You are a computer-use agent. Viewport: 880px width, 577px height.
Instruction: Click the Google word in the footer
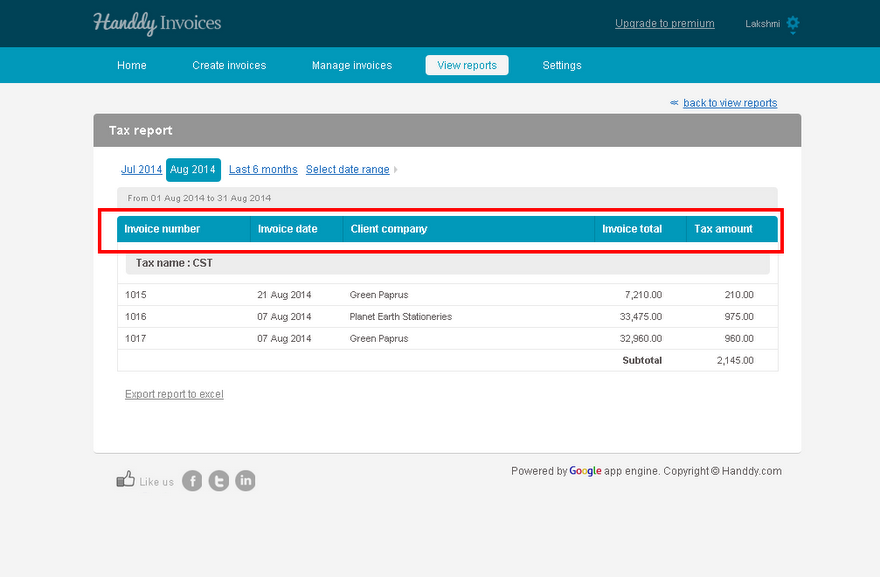point(585,471)
